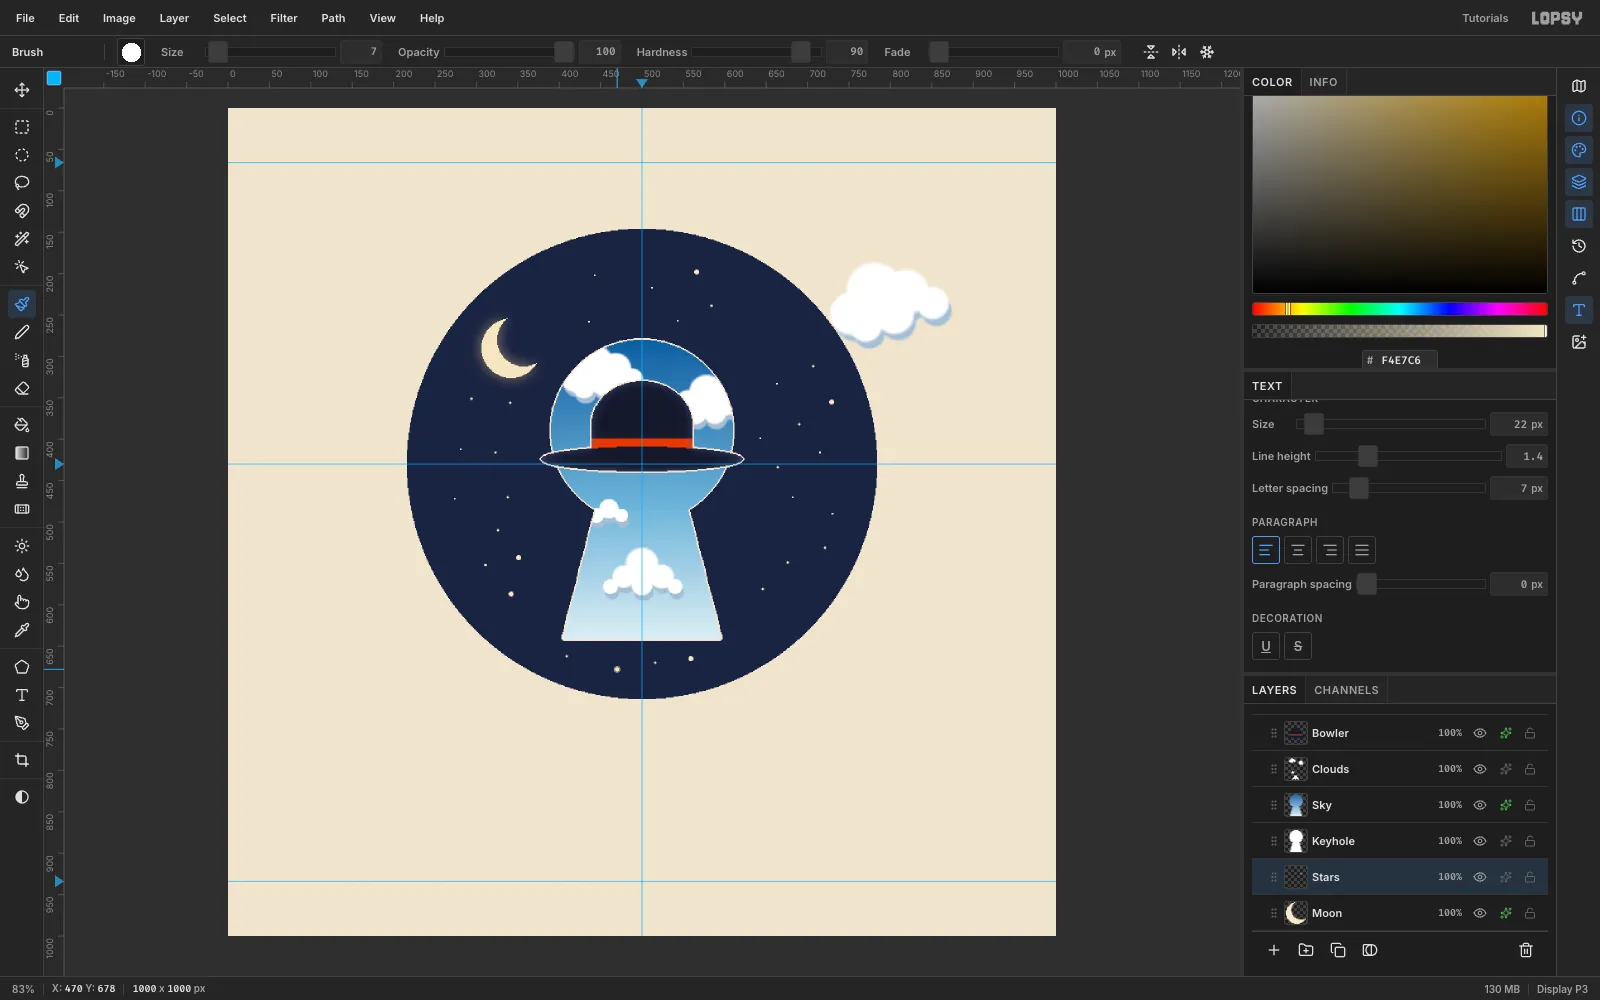Hide the Moon layer
The image size is (1600, 1000).
pos(1480,913)
